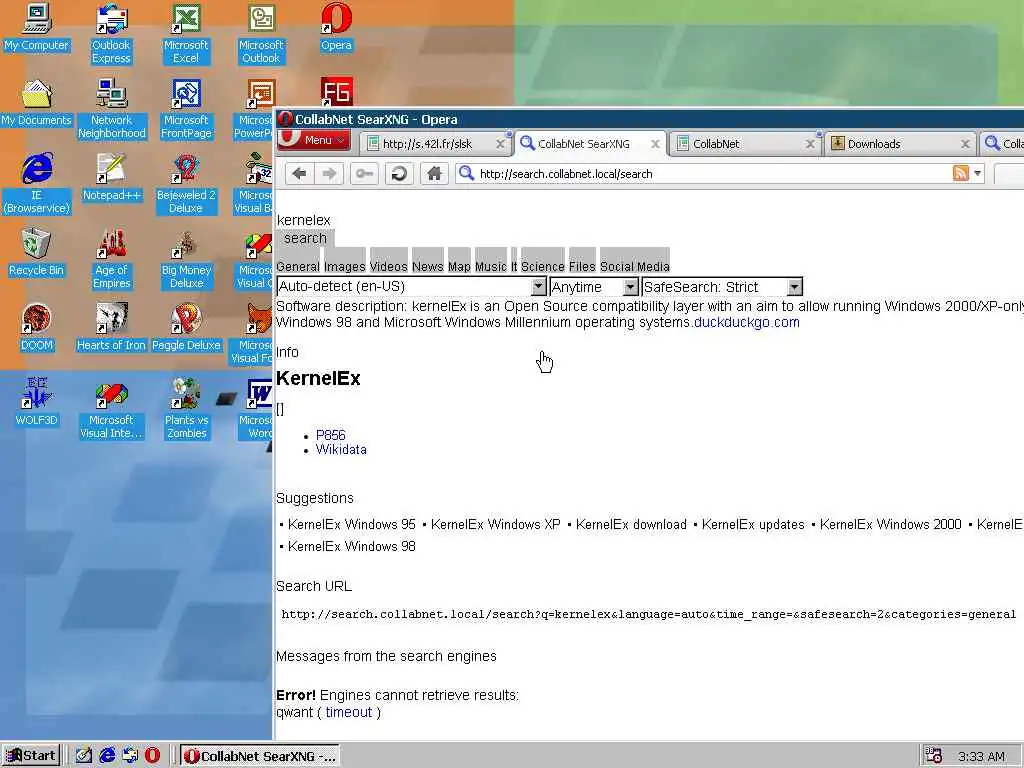Reload the current page in Opera
The image size is (1024, 768).
(x=399, y=174)
